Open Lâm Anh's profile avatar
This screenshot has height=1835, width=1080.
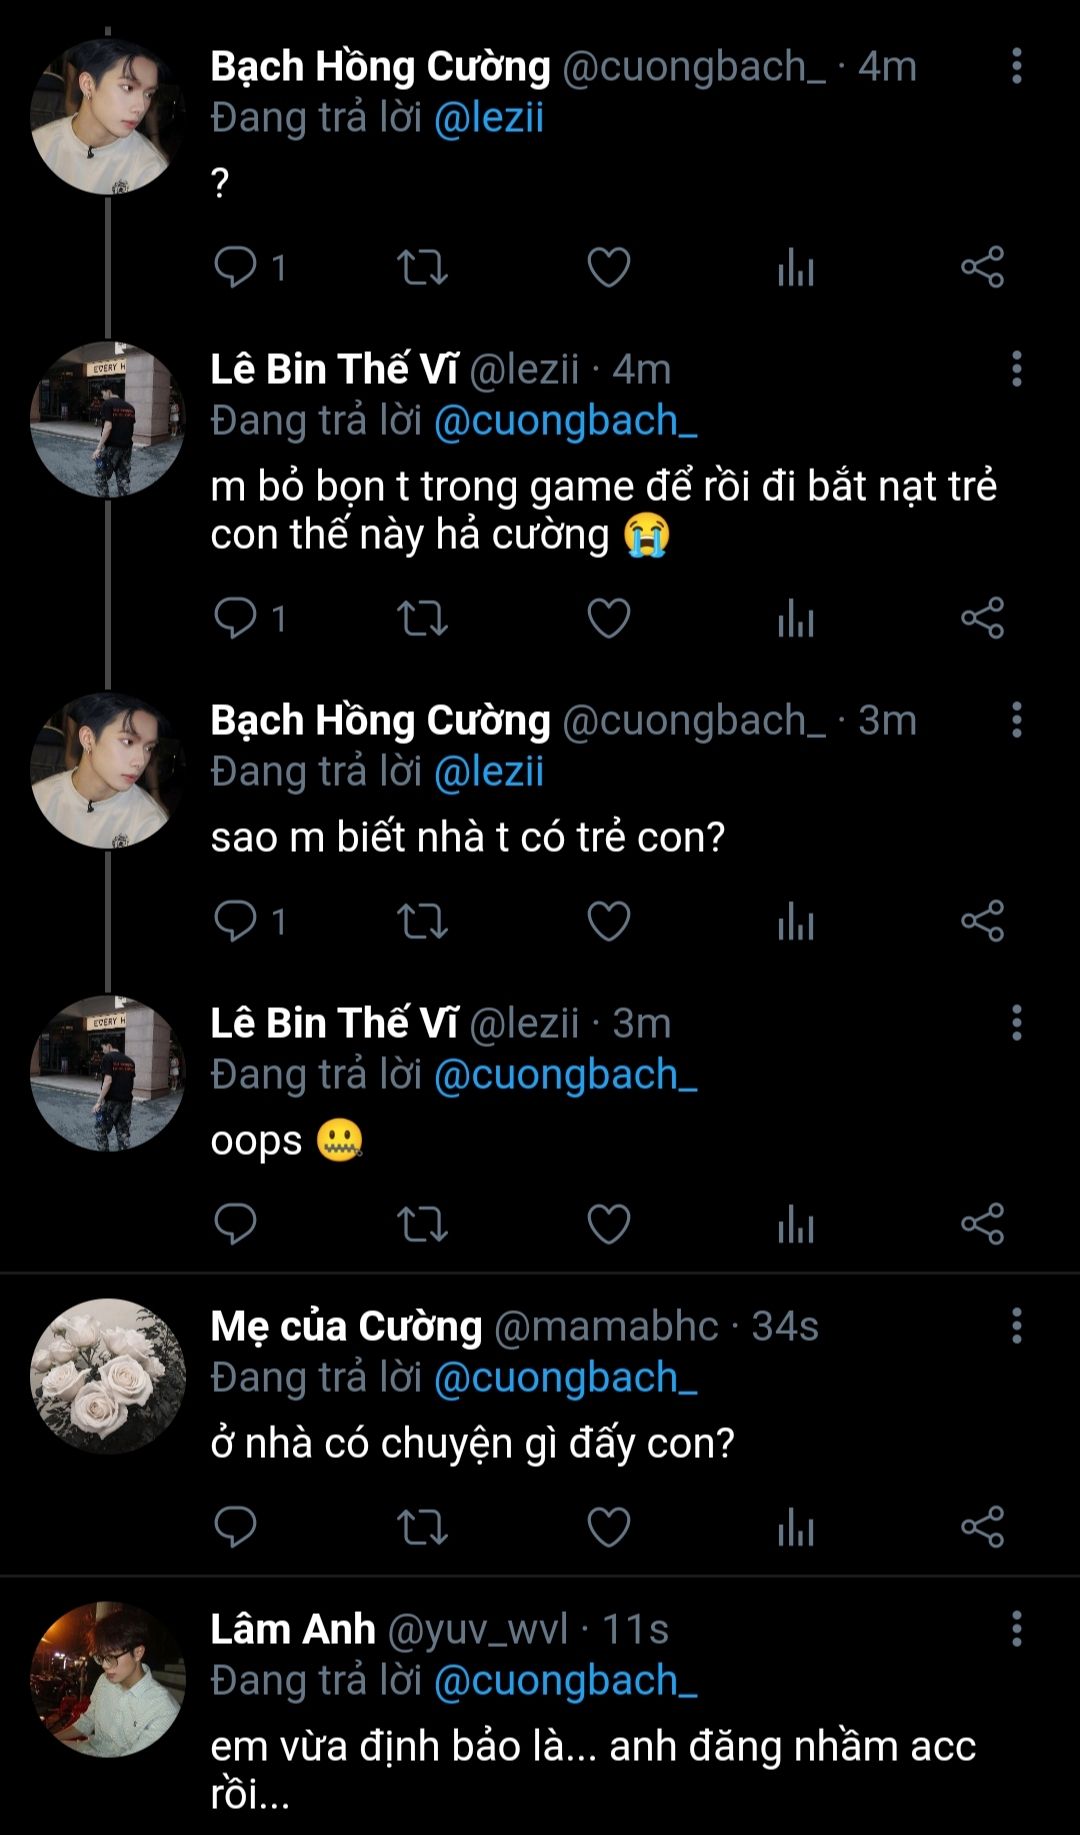108,1679
